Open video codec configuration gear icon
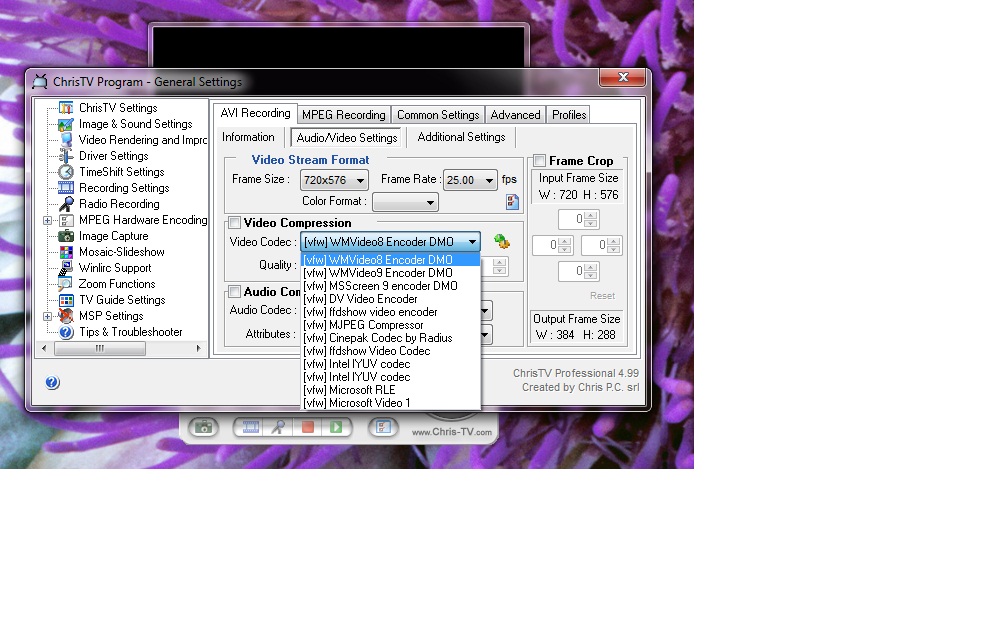The height and width of the screenshot is (630, 1008). pyautogui.click(x=501, y=242)
